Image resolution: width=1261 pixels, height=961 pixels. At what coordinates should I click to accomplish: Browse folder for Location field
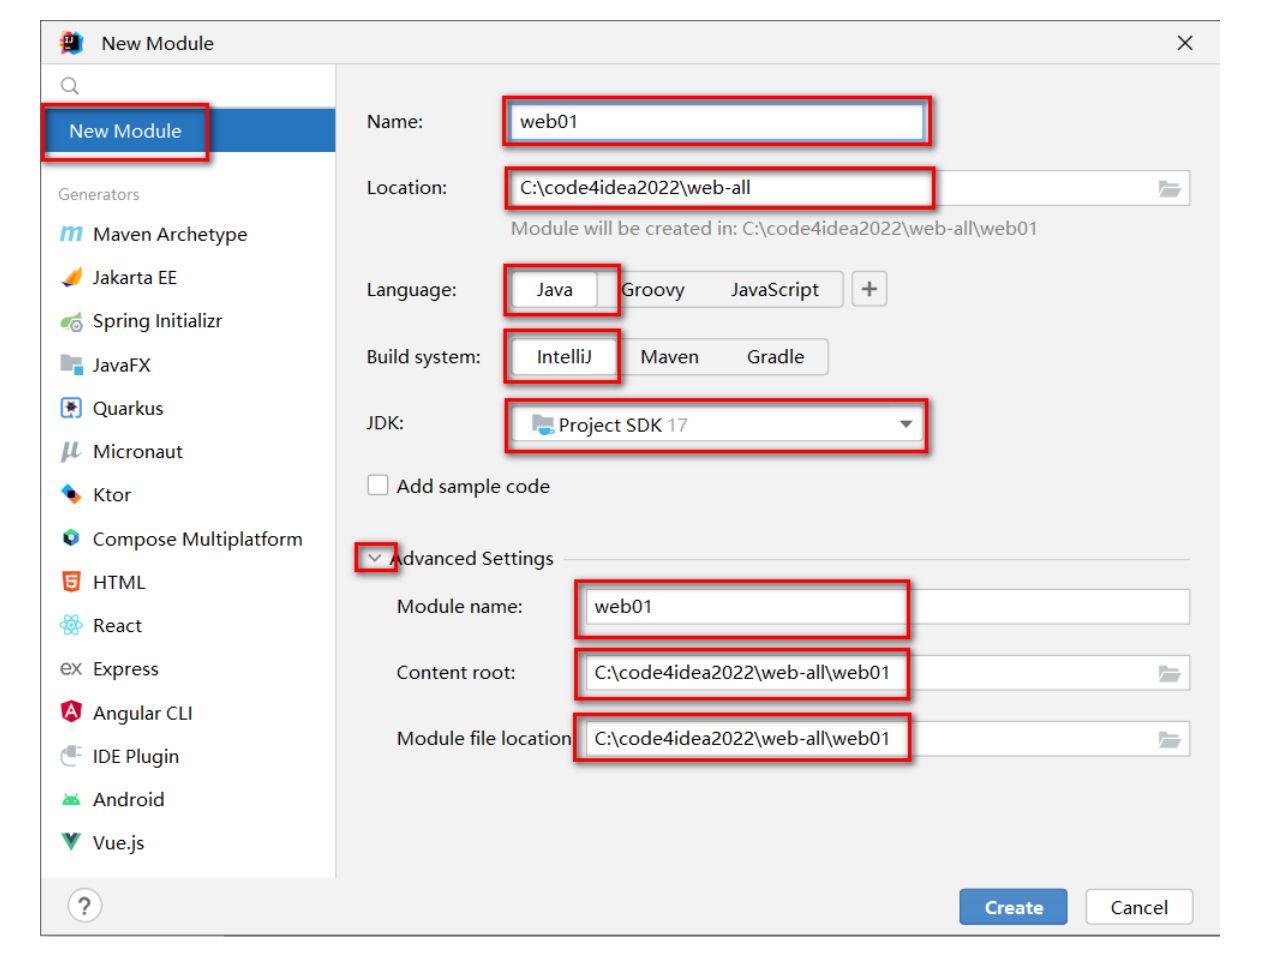(x=1169, y=188)
